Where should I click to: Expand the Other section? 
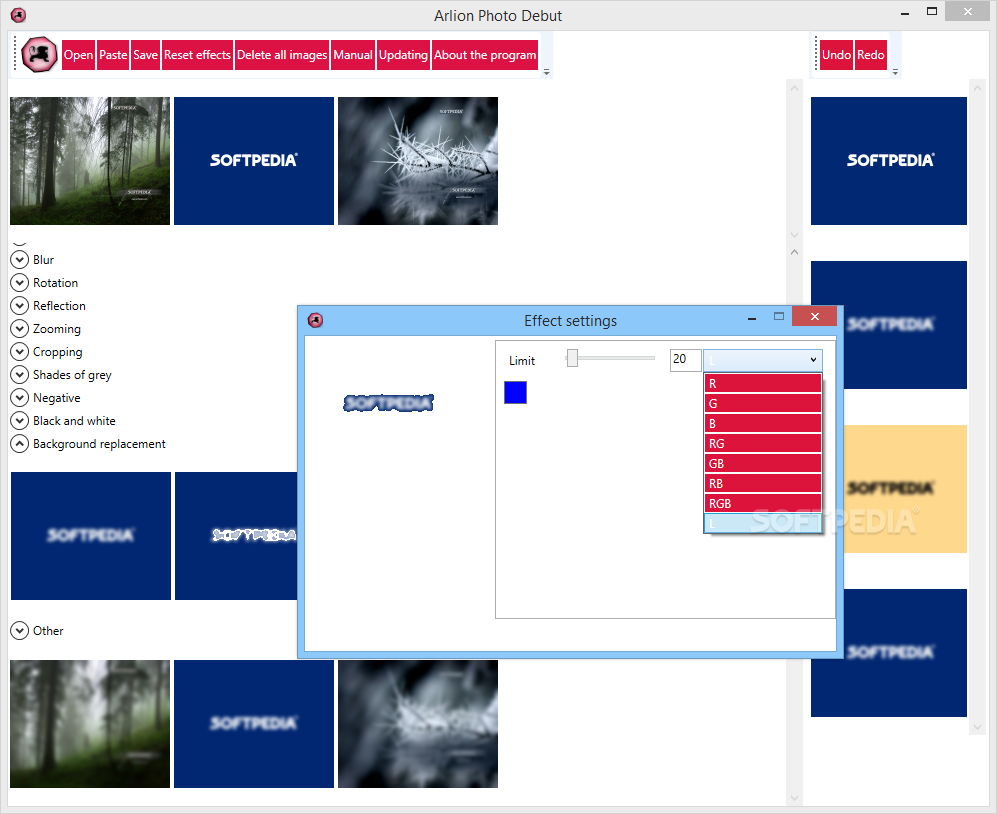point(20,630)
